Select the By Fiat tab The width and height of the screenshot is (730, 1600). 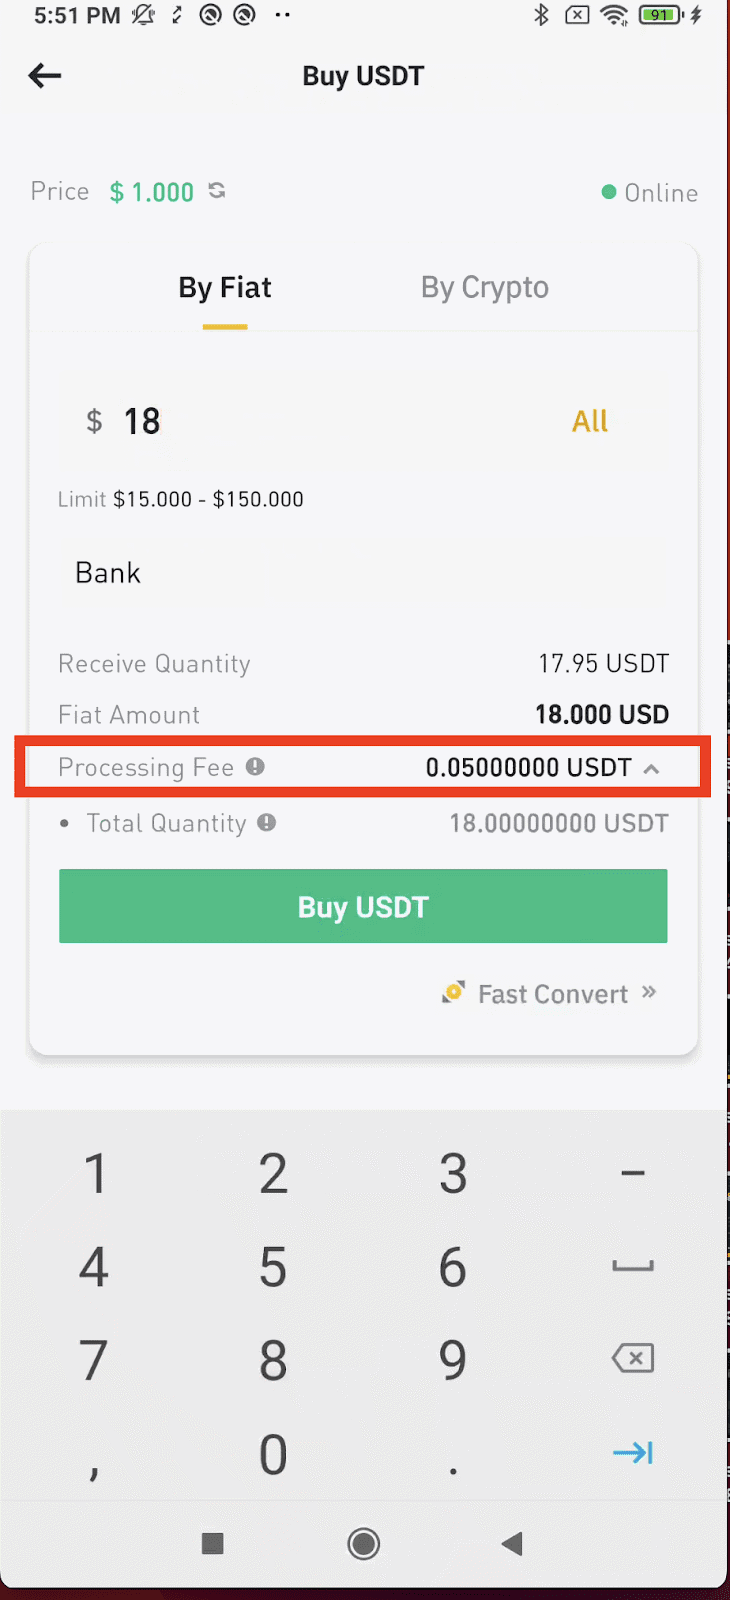(x=225, y=288)
